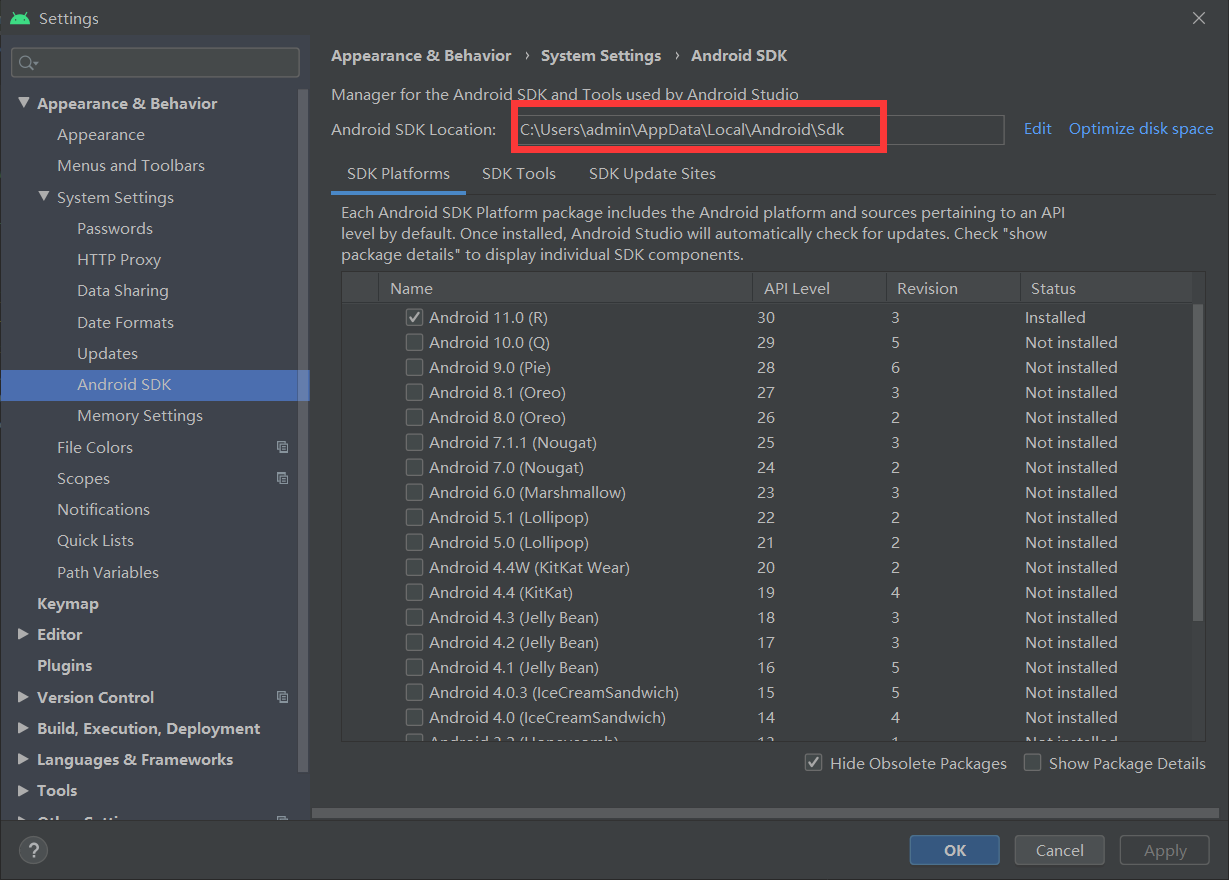Click the Cancel button
Screen dimensions: 1229x880
1060,850
